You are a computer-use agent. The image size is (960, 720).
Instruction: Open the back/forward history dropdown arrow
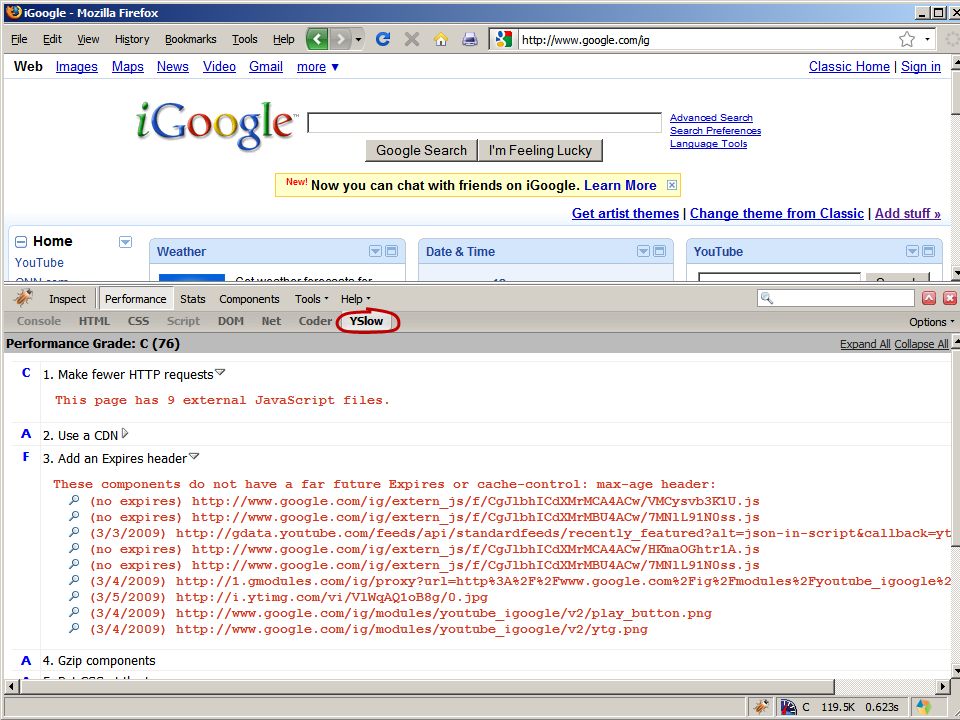tap(358, 39)
